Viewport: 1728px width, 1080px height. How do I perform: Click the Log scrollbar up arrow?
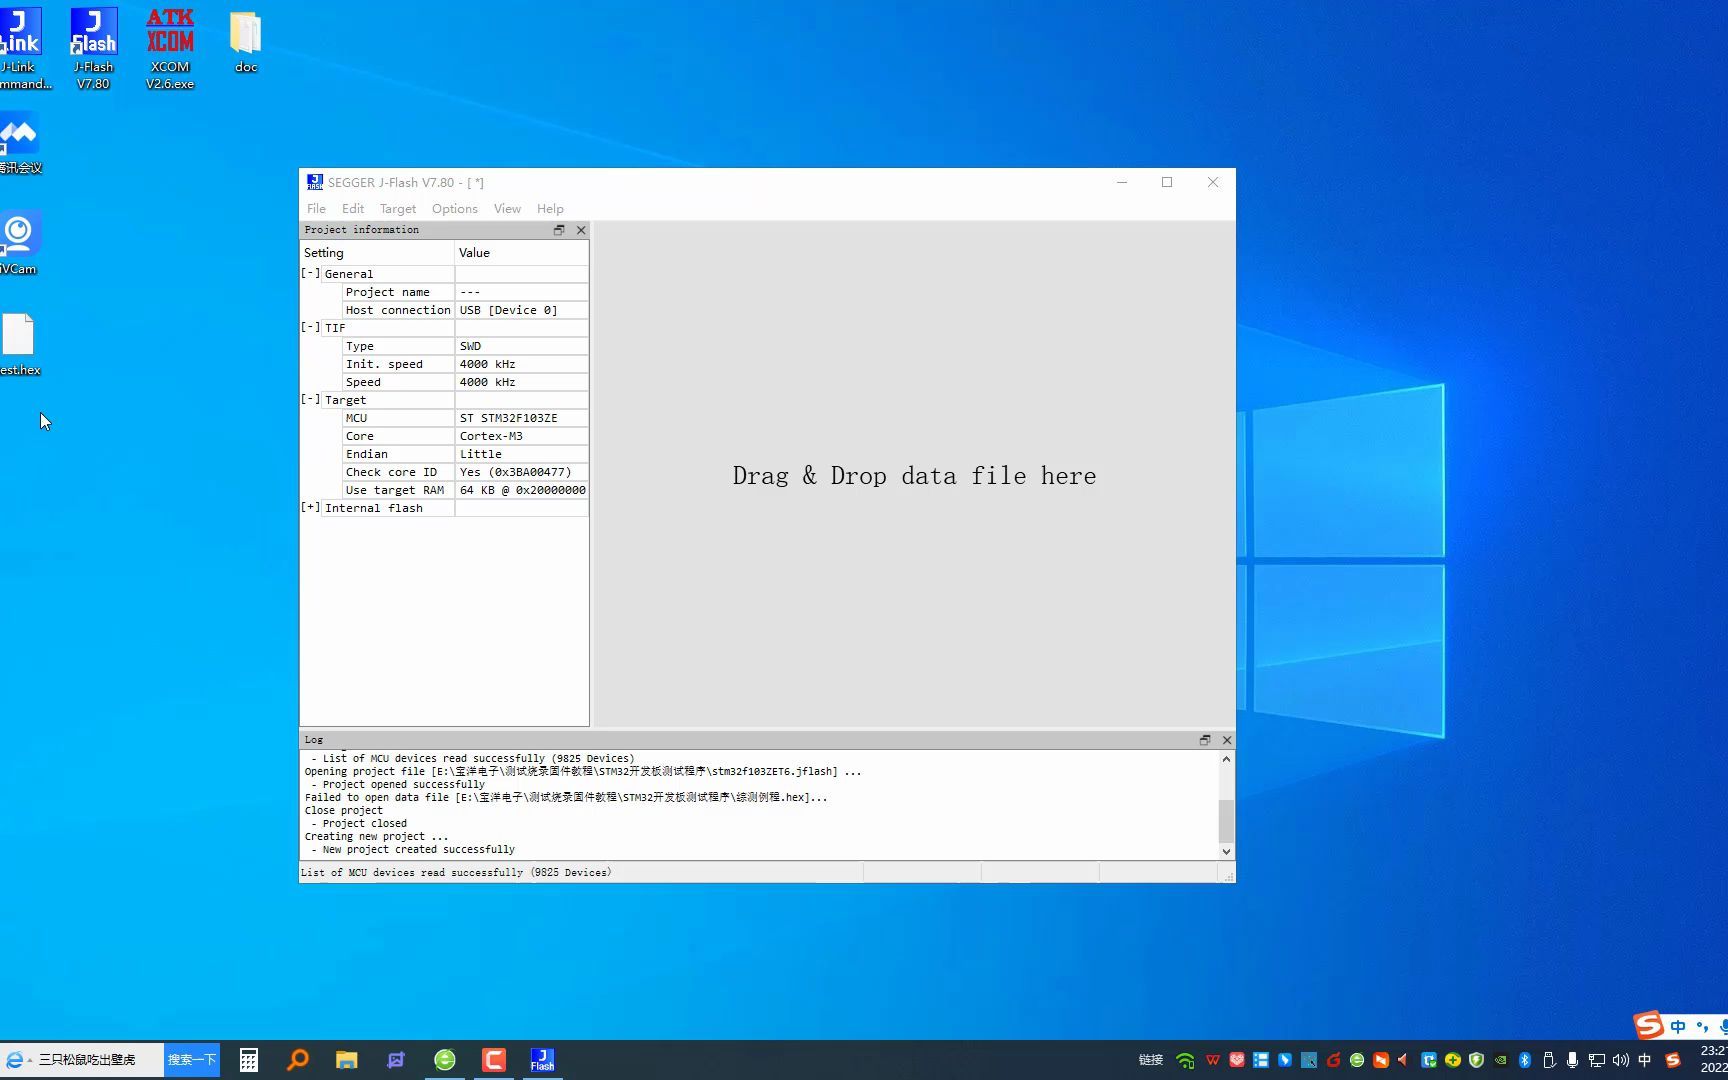(1226, 759)
